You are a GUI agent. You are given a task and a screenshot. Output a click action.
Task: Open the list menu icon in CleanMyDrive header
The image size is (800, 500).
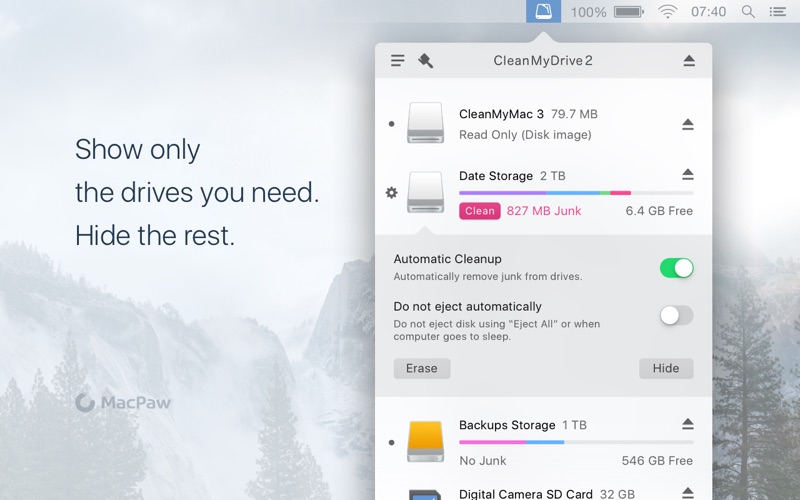coord(398,61)
